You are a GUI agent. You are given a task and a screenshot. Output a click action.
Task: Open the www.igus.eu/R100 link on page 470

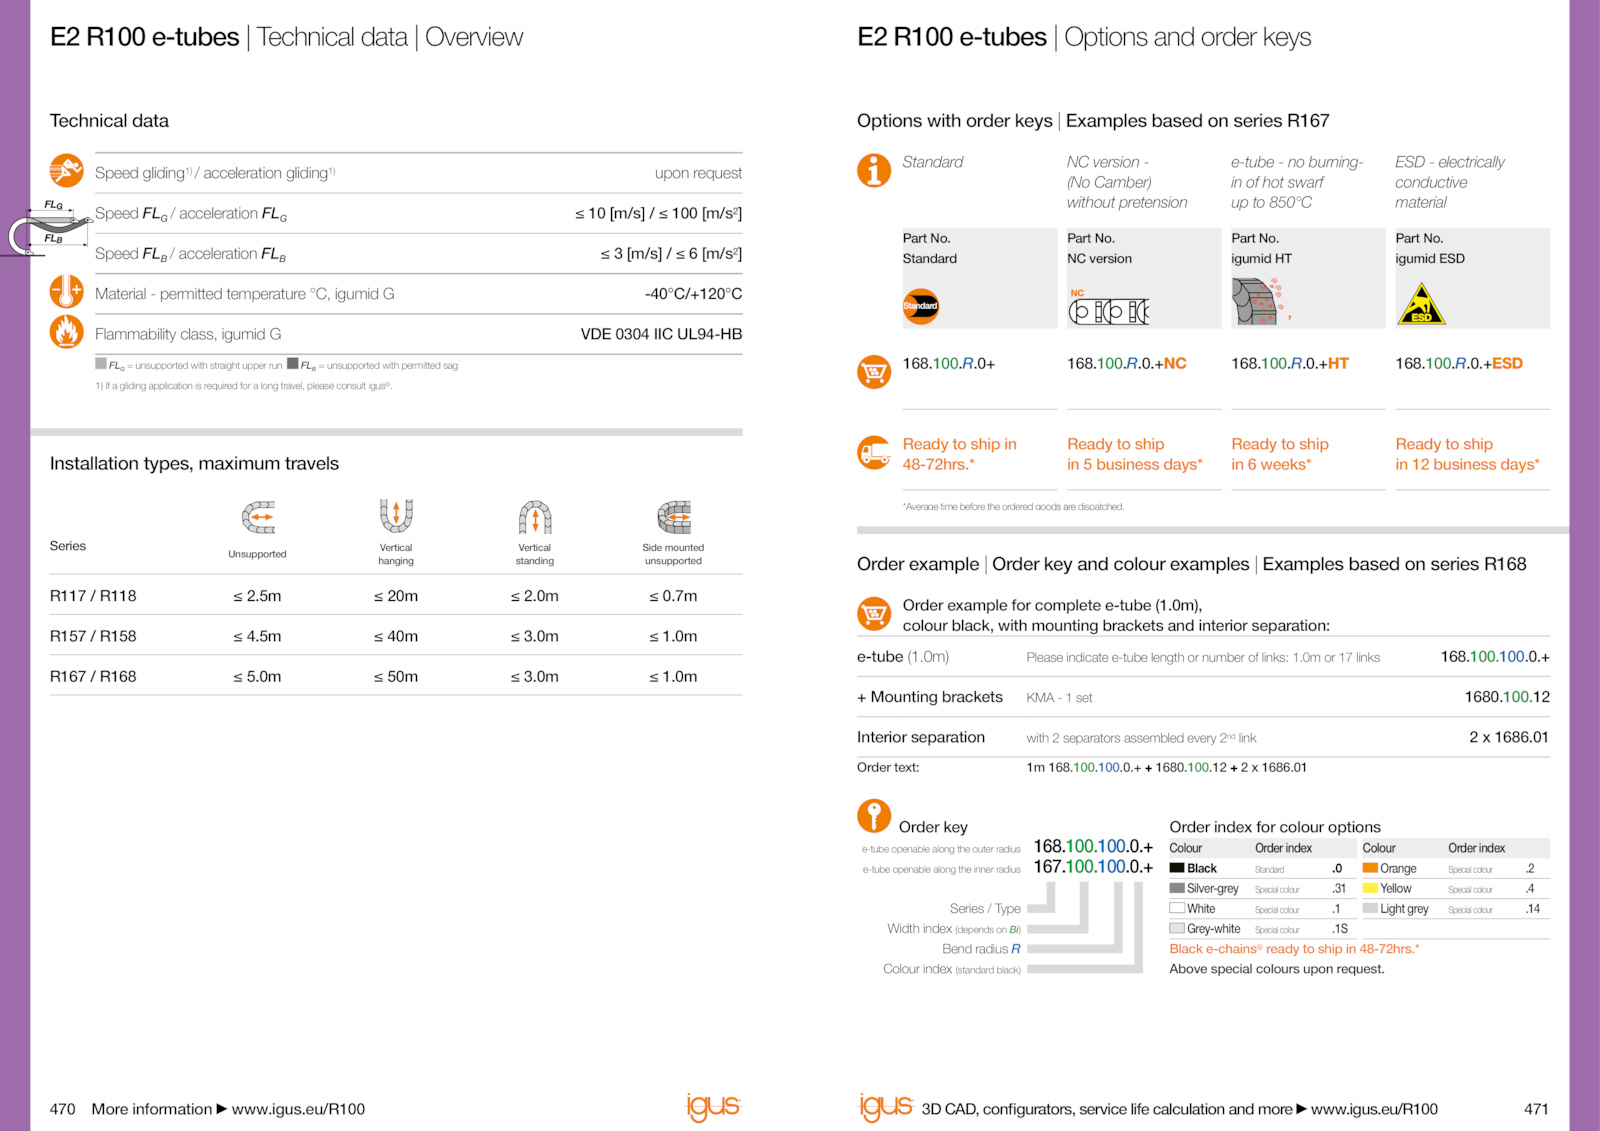pyautogui.click(x=298, y=1109)
